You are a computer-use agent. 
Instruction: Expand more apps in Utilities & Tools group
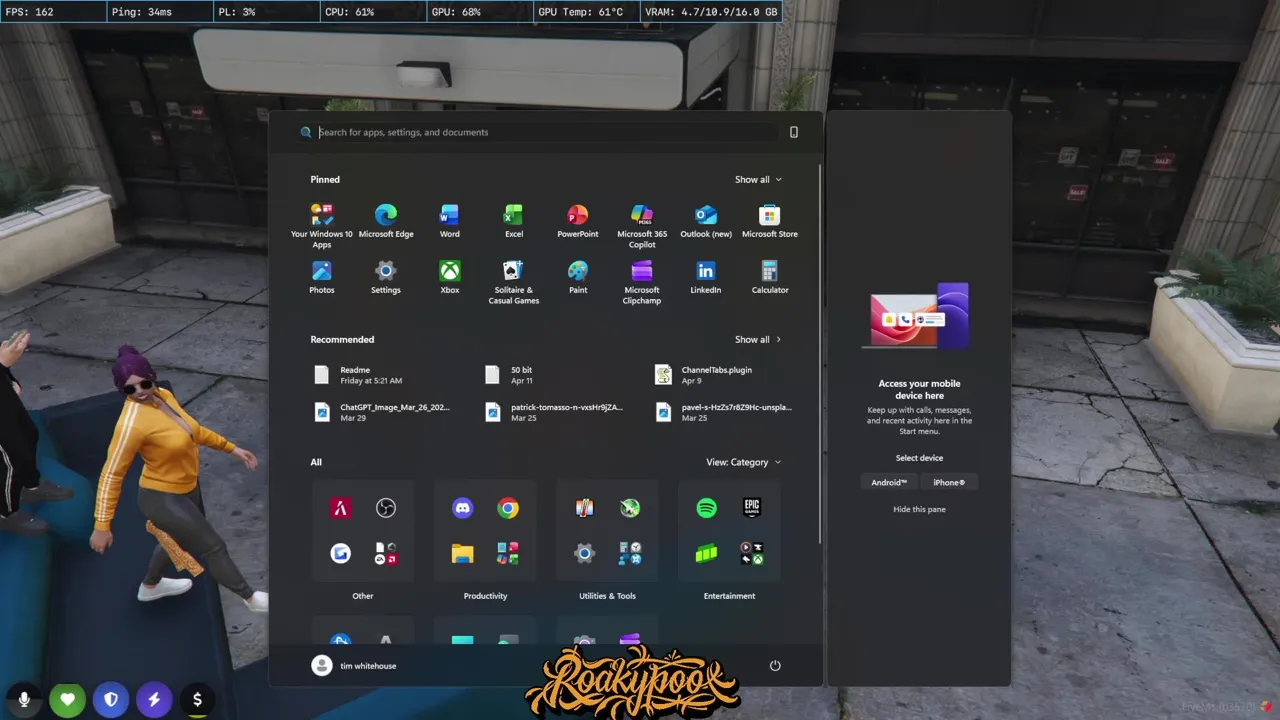click(630, 553)
